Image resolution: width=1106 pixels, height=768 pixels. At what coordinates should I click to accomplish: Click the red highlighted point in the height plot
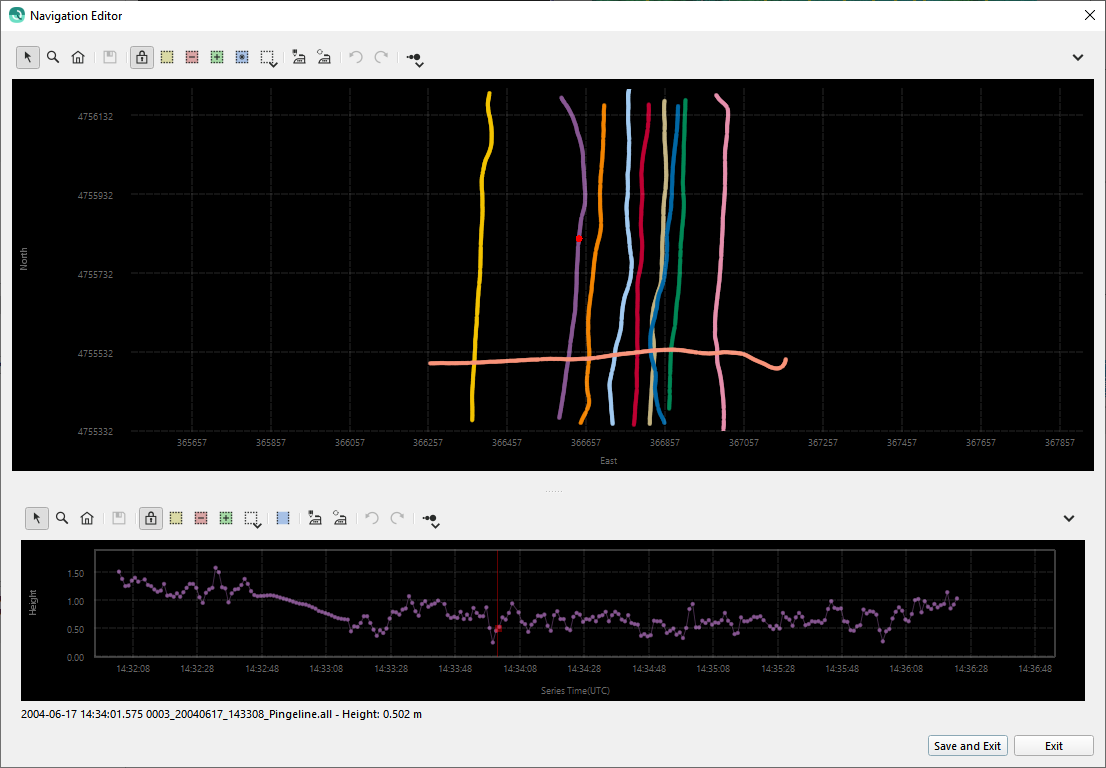pos(498,628)
